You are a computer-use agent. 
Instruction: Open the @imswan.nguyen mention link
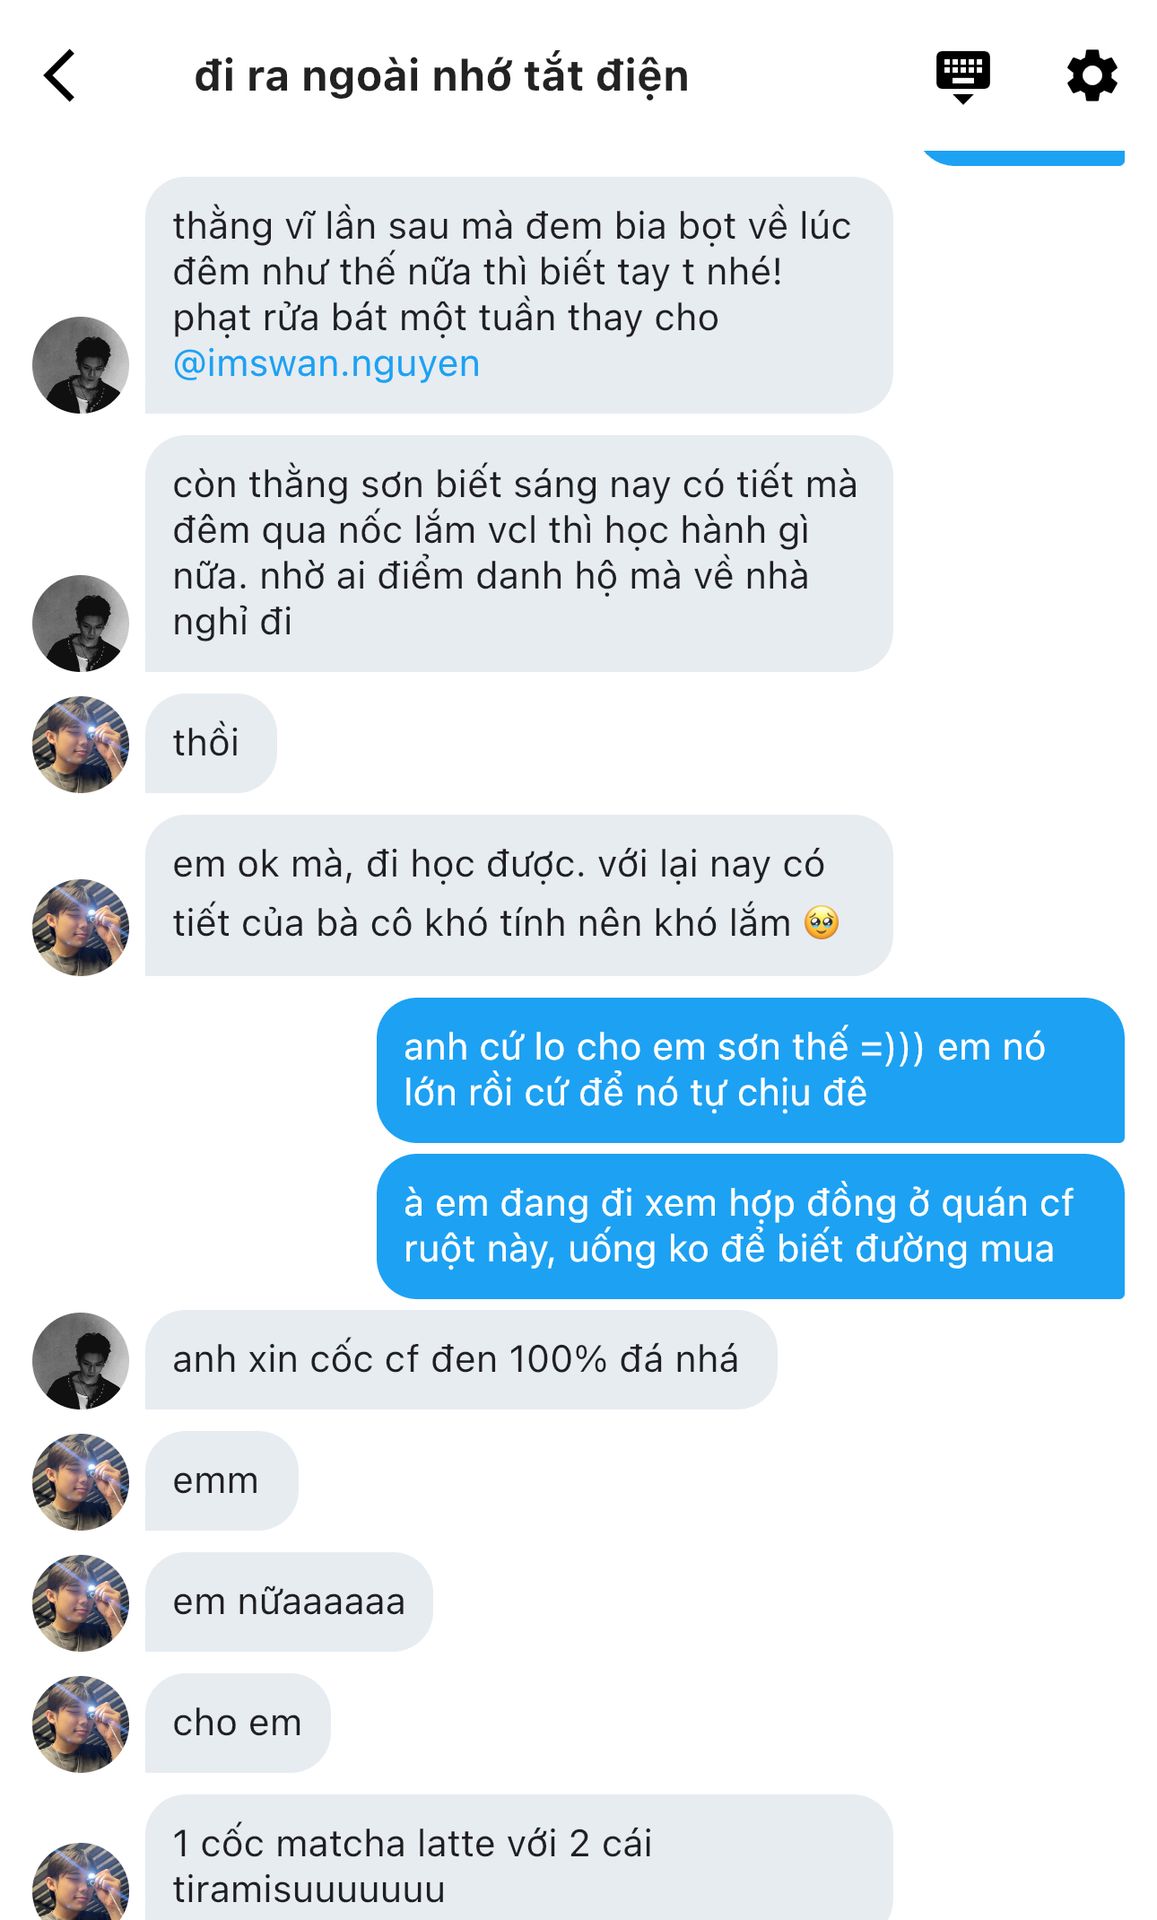tap(326, 364)
